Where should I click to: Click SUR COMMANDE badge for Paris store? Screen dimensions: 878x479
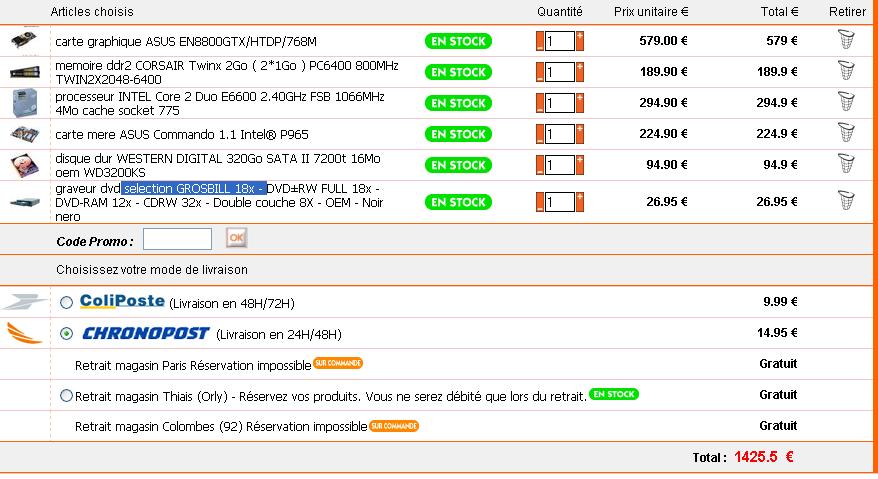click(x=338, y=363)
